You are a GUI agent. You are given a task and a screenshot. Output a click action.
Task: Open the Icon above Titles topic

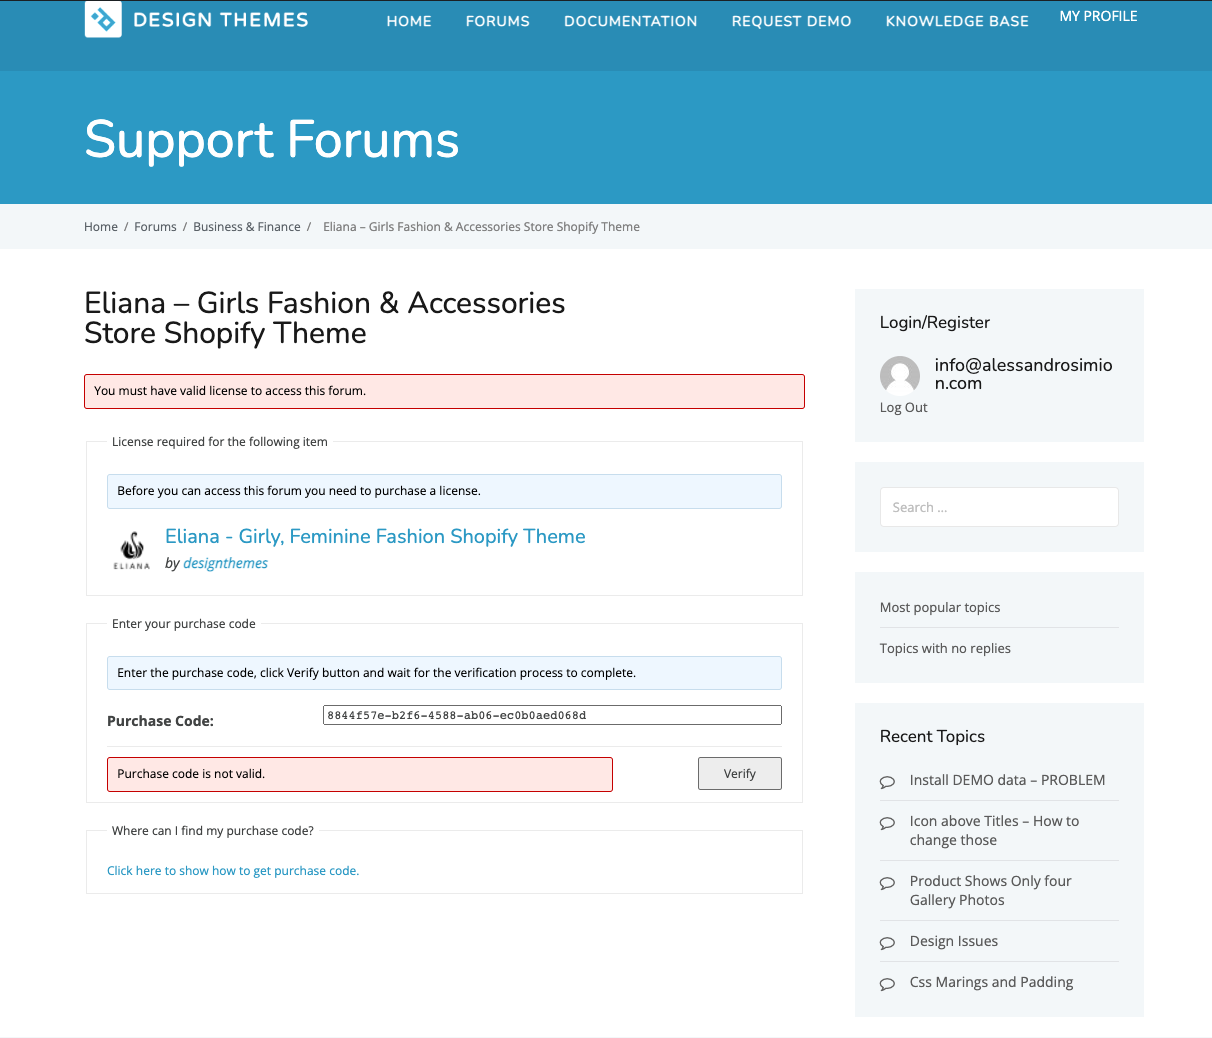pyautogui.click(x=994, y=831)
